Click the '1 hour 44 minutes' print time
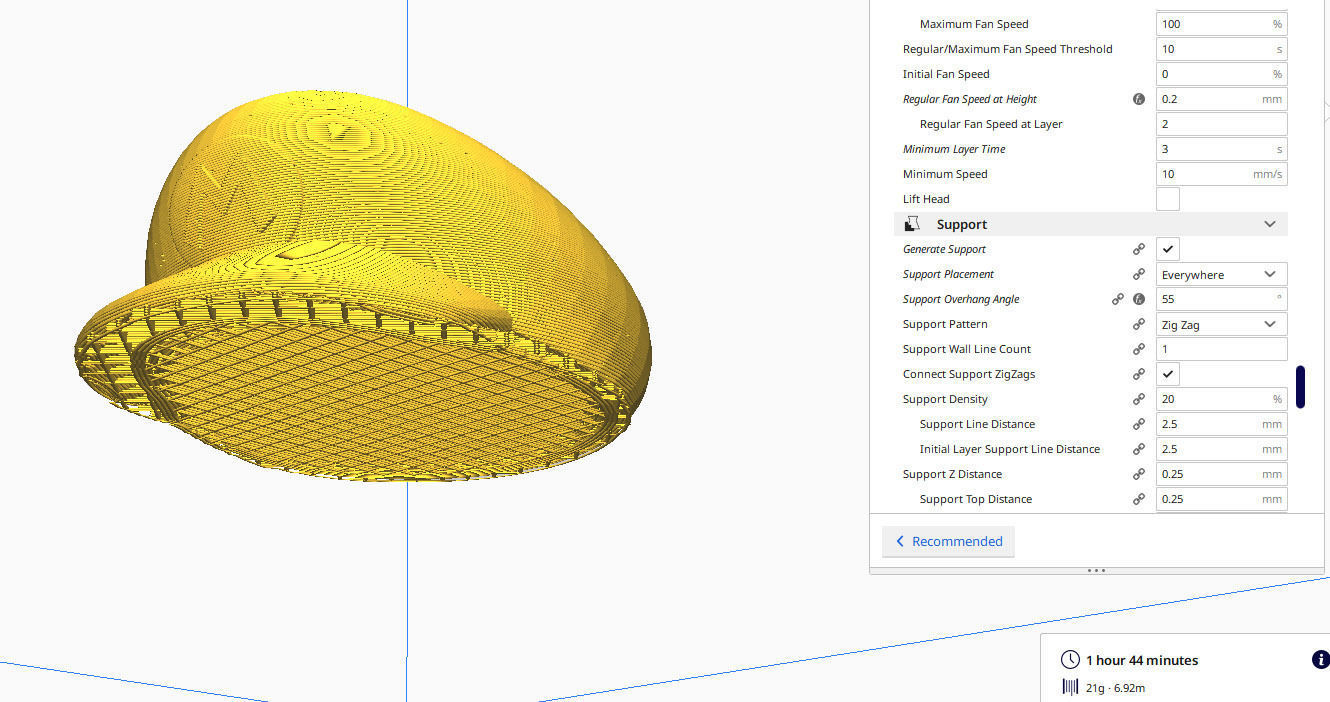Screen dimensions: 1330x702 click(1142, 660)
